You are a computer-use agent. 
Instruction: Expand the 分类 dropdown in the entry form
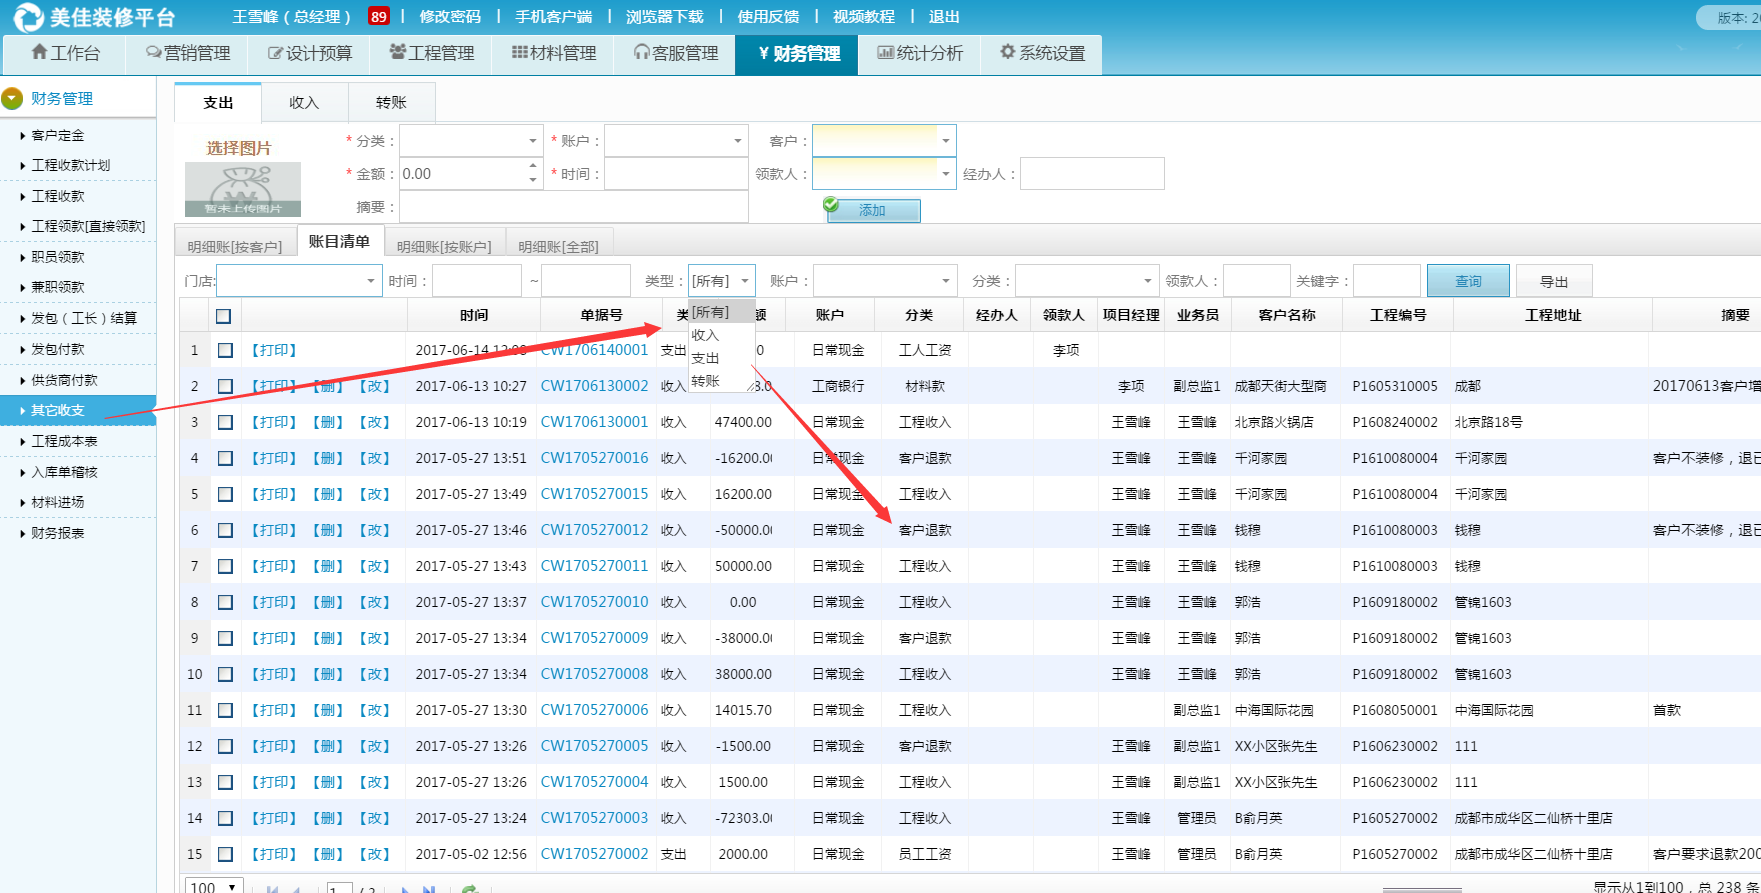[x=532, y=142]
